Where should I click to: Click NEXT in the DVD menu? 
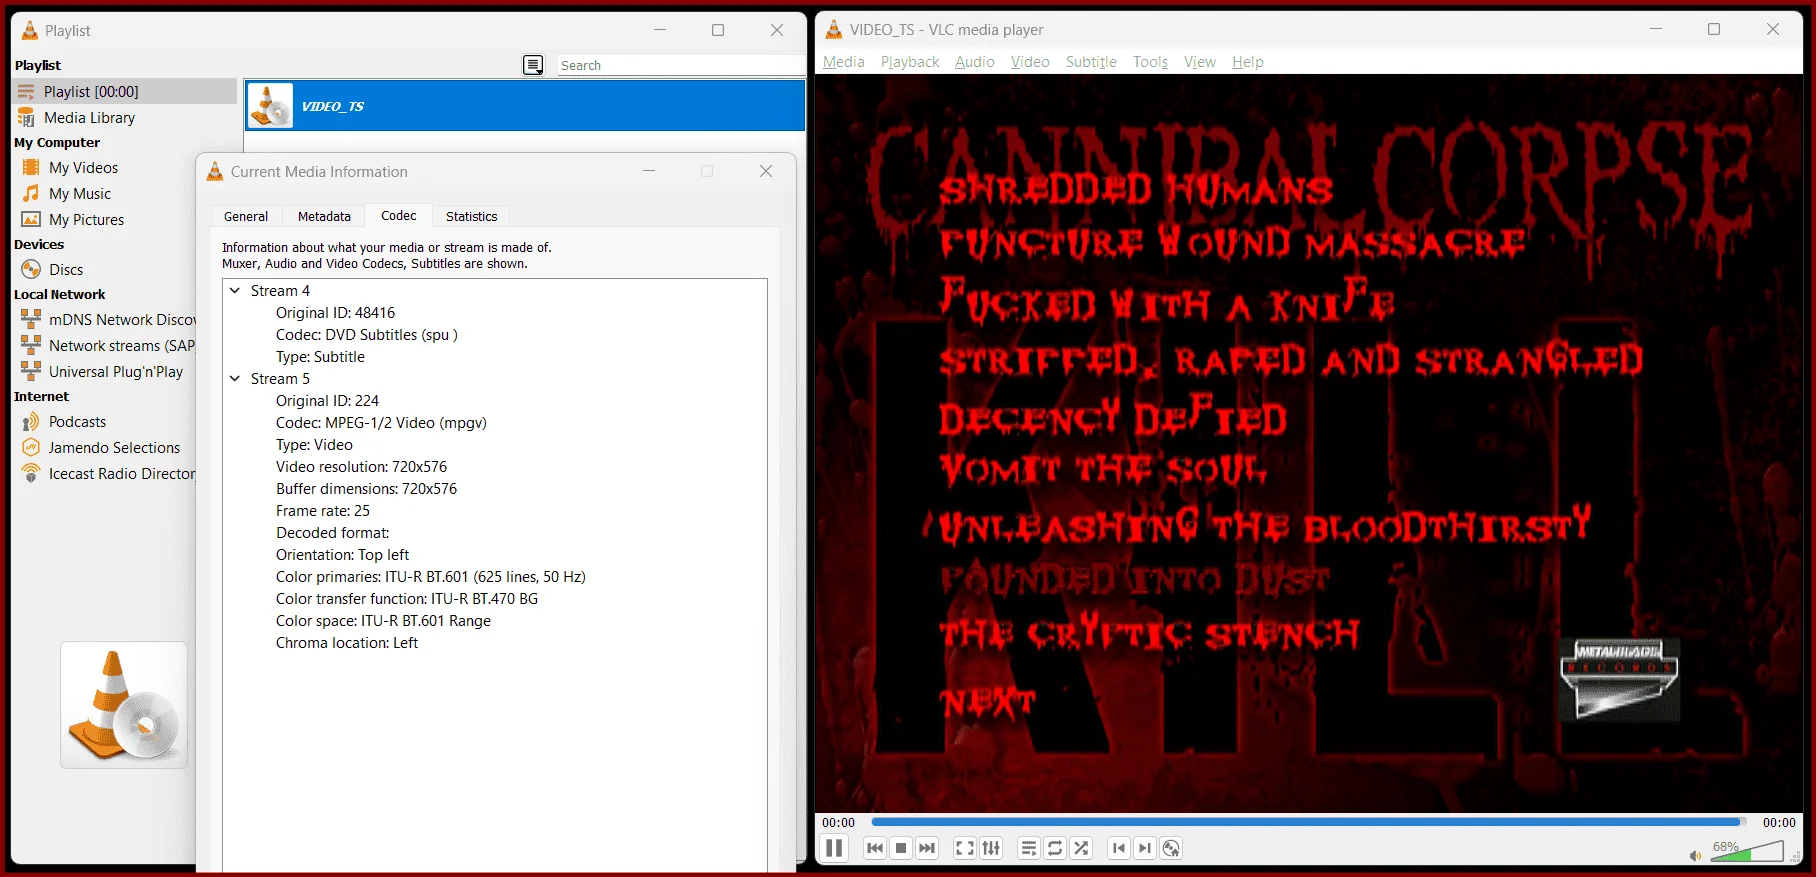pos(988,703)
